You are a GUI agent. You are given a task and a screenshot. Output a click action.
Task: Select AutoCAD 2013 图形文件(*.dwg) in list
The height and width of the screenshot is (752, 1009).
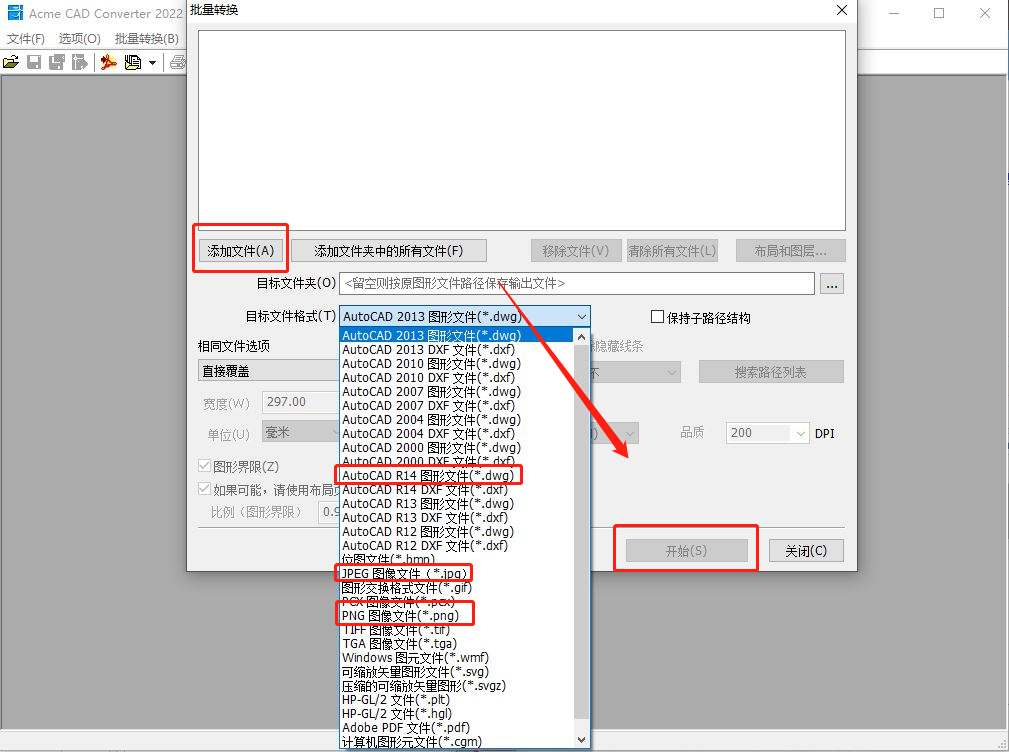pyautogui.click(x=456, y=335)
